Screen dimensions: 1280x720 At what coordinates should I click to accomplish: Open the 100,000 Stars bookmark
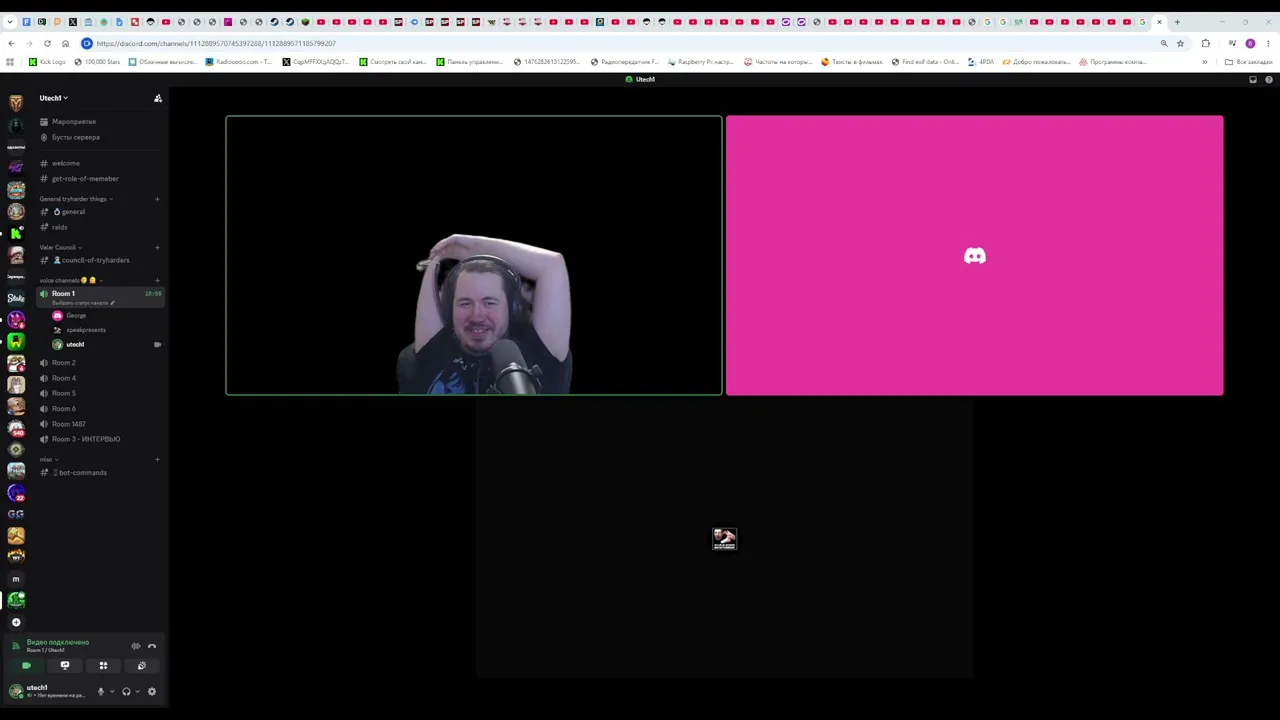coord(97,62)
